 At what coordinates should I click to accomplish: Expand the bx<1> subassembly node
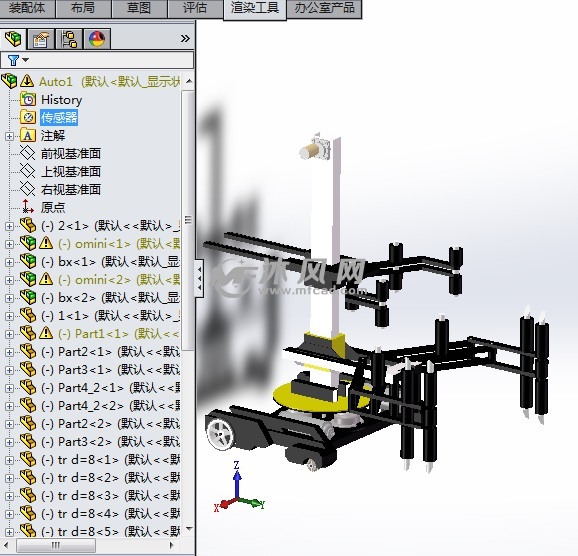[9, 263]
